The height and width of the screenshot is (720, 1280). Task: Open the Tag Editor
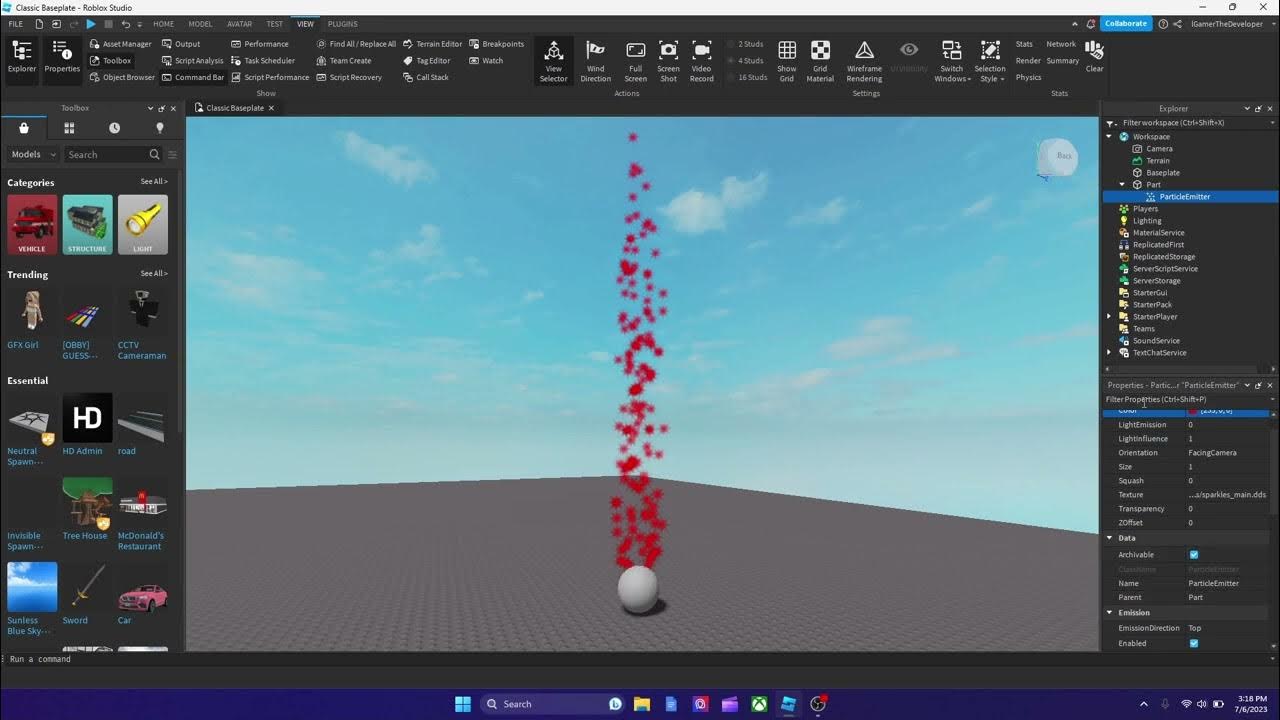427,60
